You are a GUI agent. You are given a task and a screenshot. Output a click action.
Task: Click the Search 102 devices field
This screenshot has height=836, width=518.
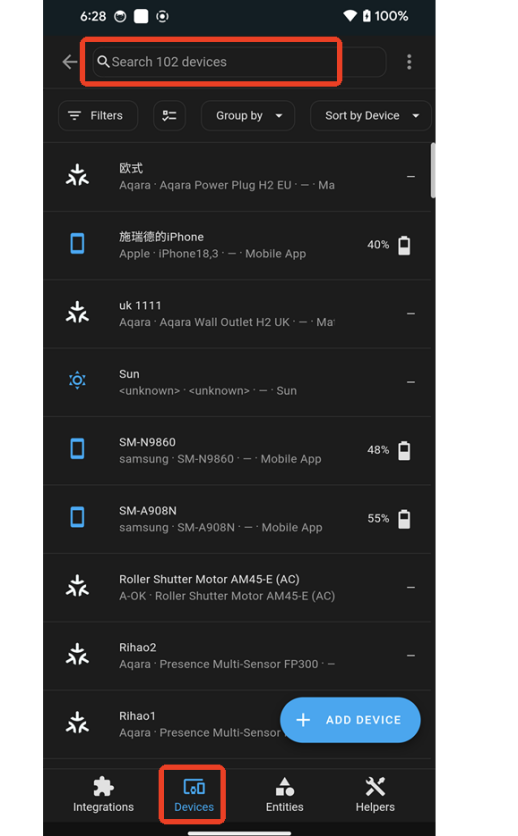click(239, 62)
